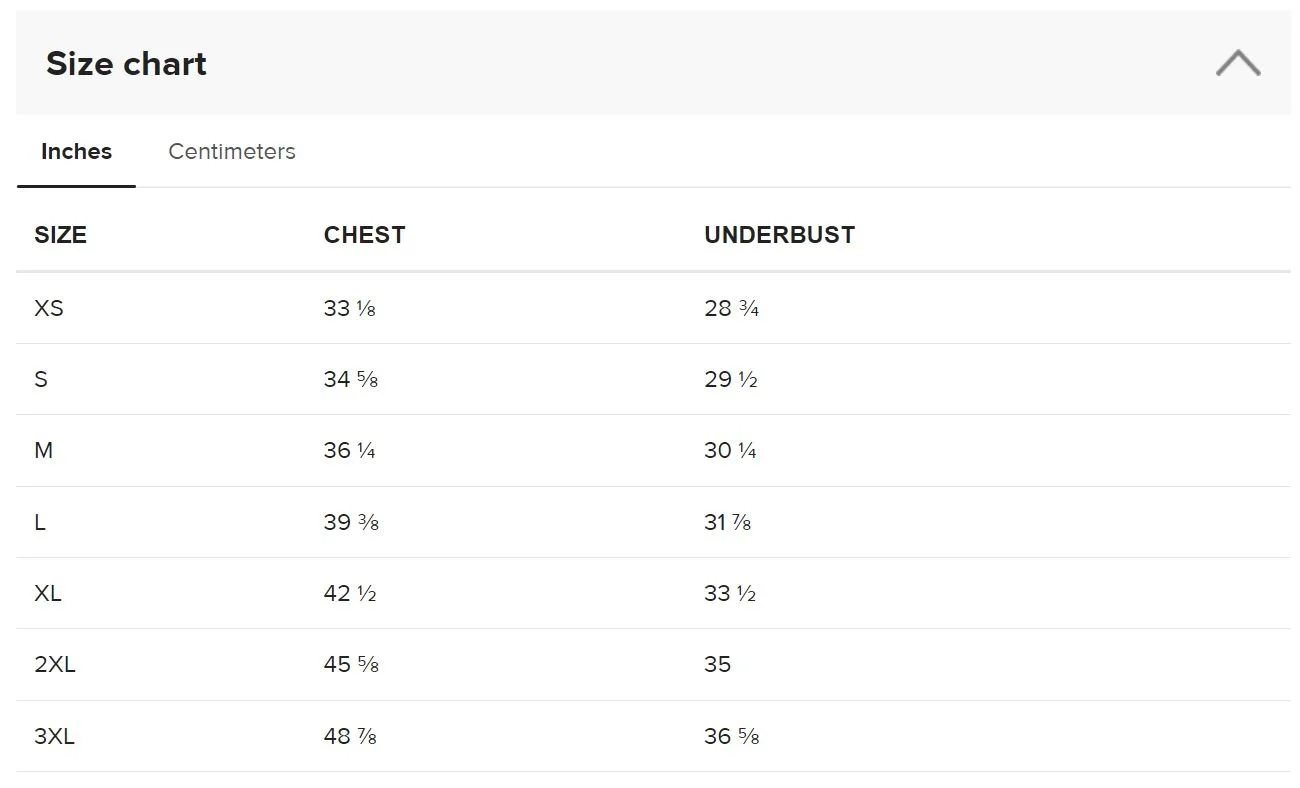The height and width of the screenshot is (788, 1300).
Task: Select the L size row label
Action: pyautogui.click(x=40, y=522)
